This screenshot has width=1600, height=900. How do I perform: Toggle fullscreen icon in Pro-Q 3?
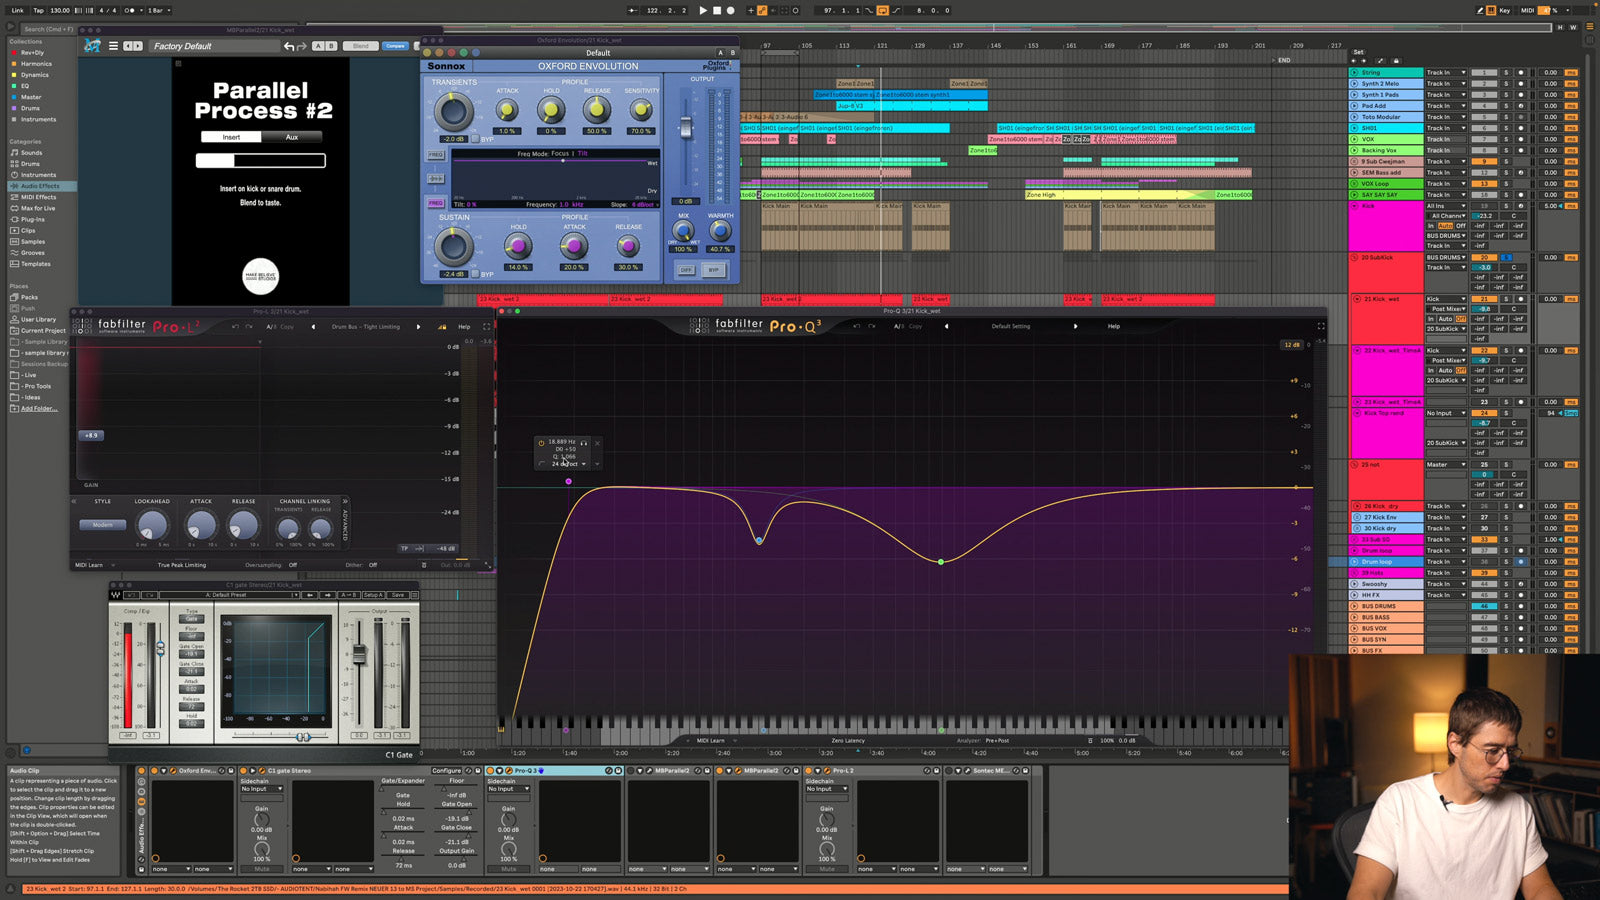point(1320,326)
